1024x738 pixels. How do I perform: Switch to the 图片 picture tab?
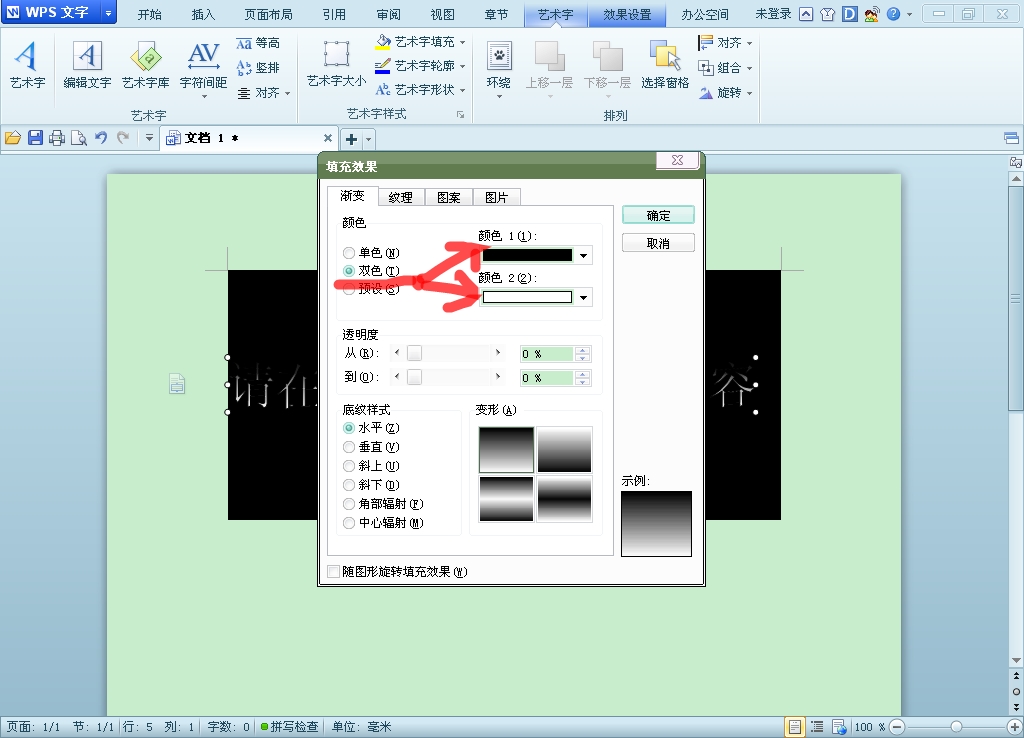pyautogui.click(x=496, y=197)
